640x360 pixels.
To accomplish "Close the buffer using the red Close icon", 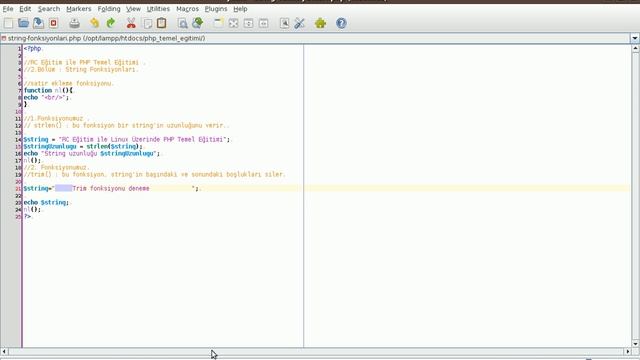I will point(53,23).
